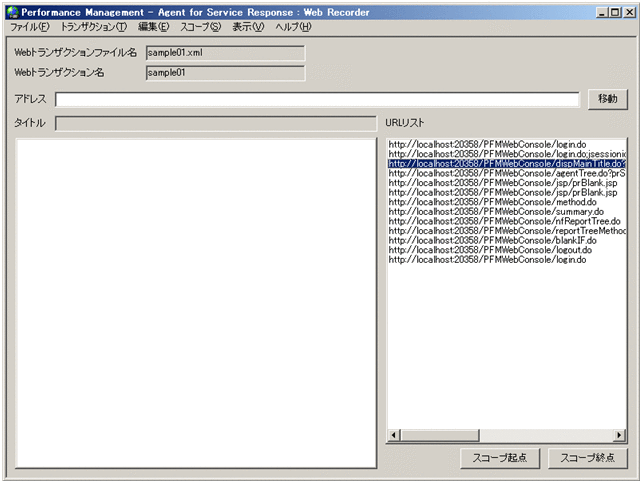Open the 表示(V) menu
This screenshot has height=484, width=644.
click(x=248, y=27)
